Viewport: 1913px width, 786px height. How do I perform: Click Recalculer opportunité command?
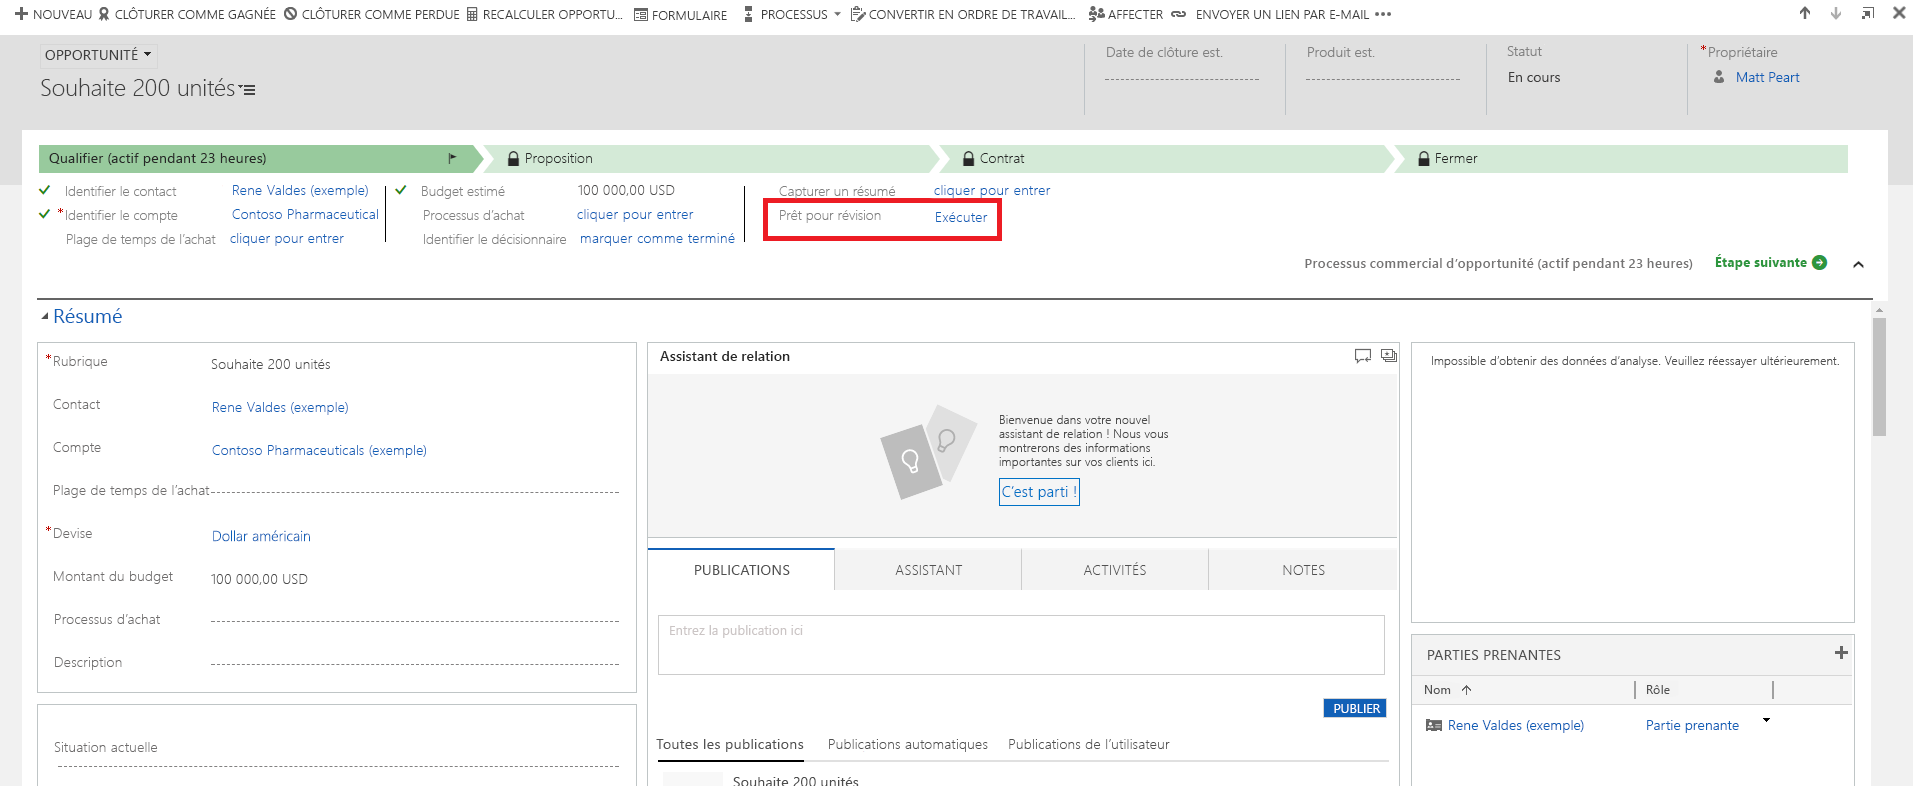[x=545, y=14]
